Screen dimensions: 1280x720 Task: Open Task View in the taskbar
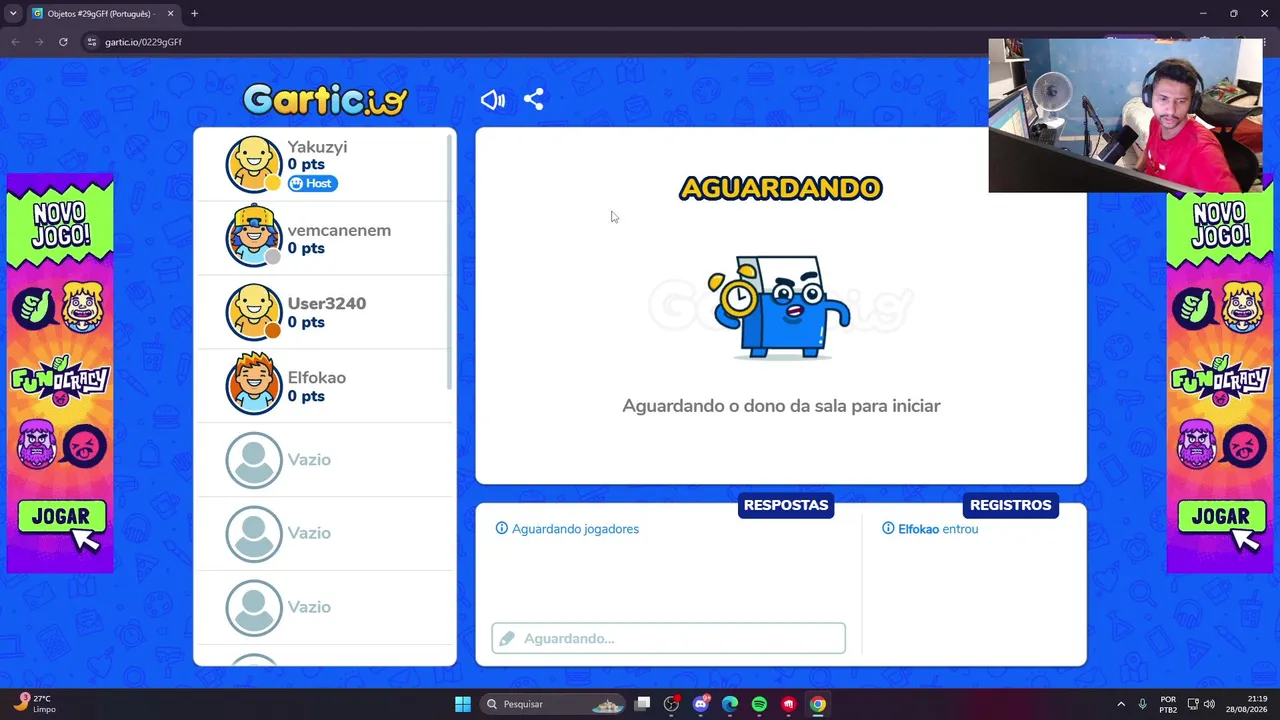(643, 704)
